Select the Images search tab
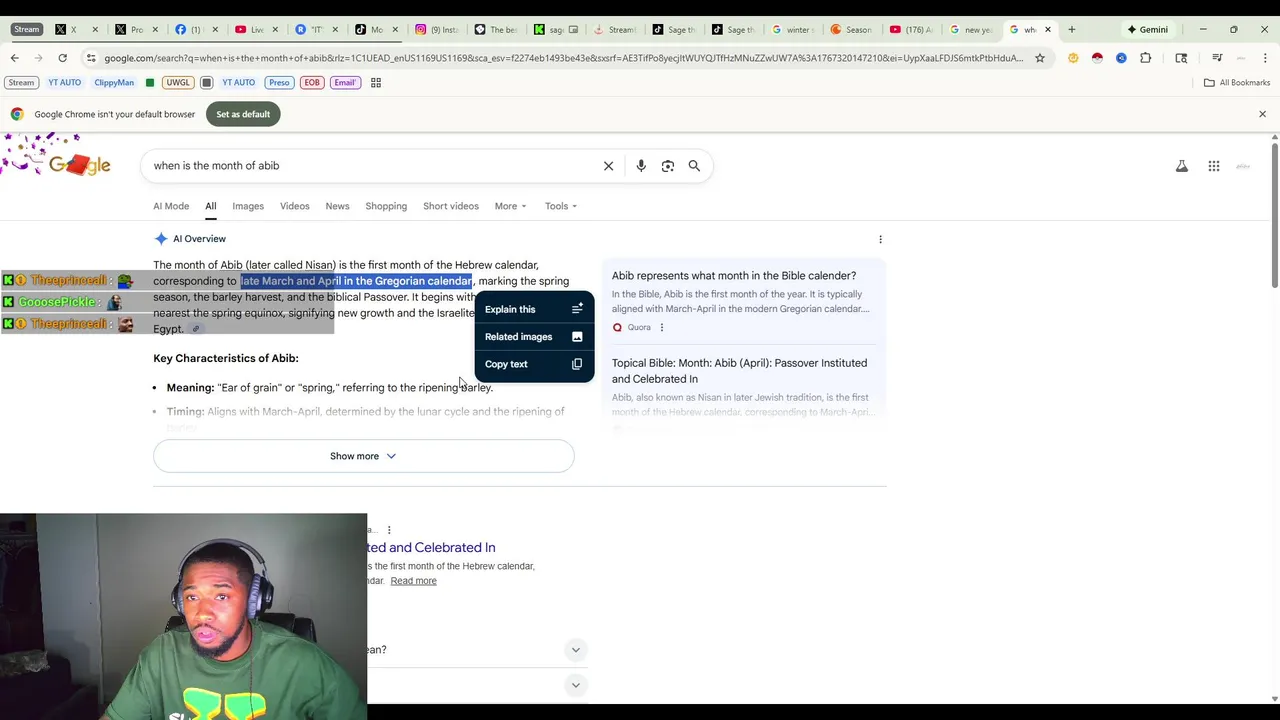 248,206
